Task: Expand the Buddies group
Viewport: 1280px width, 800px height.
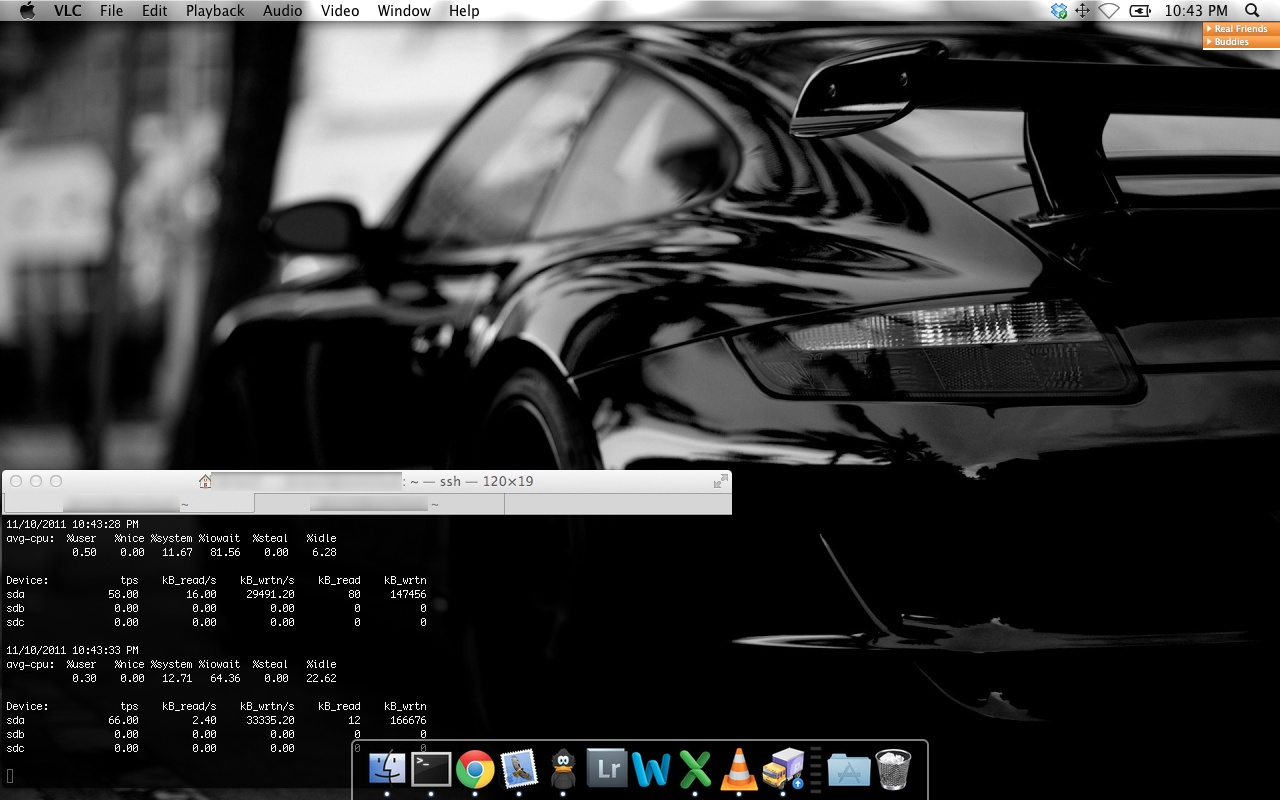Action: point(1241,42)
